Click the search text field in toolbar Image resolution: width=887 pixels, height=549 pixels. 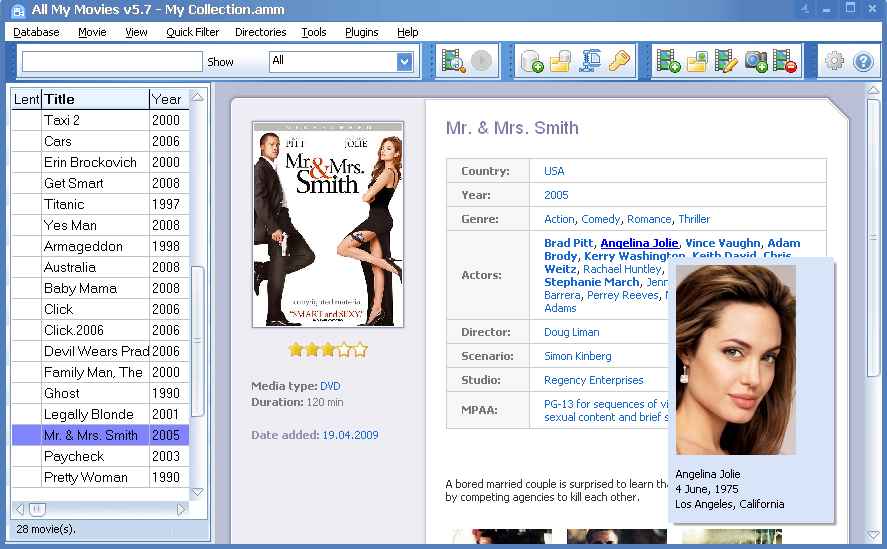coord(112,61)
